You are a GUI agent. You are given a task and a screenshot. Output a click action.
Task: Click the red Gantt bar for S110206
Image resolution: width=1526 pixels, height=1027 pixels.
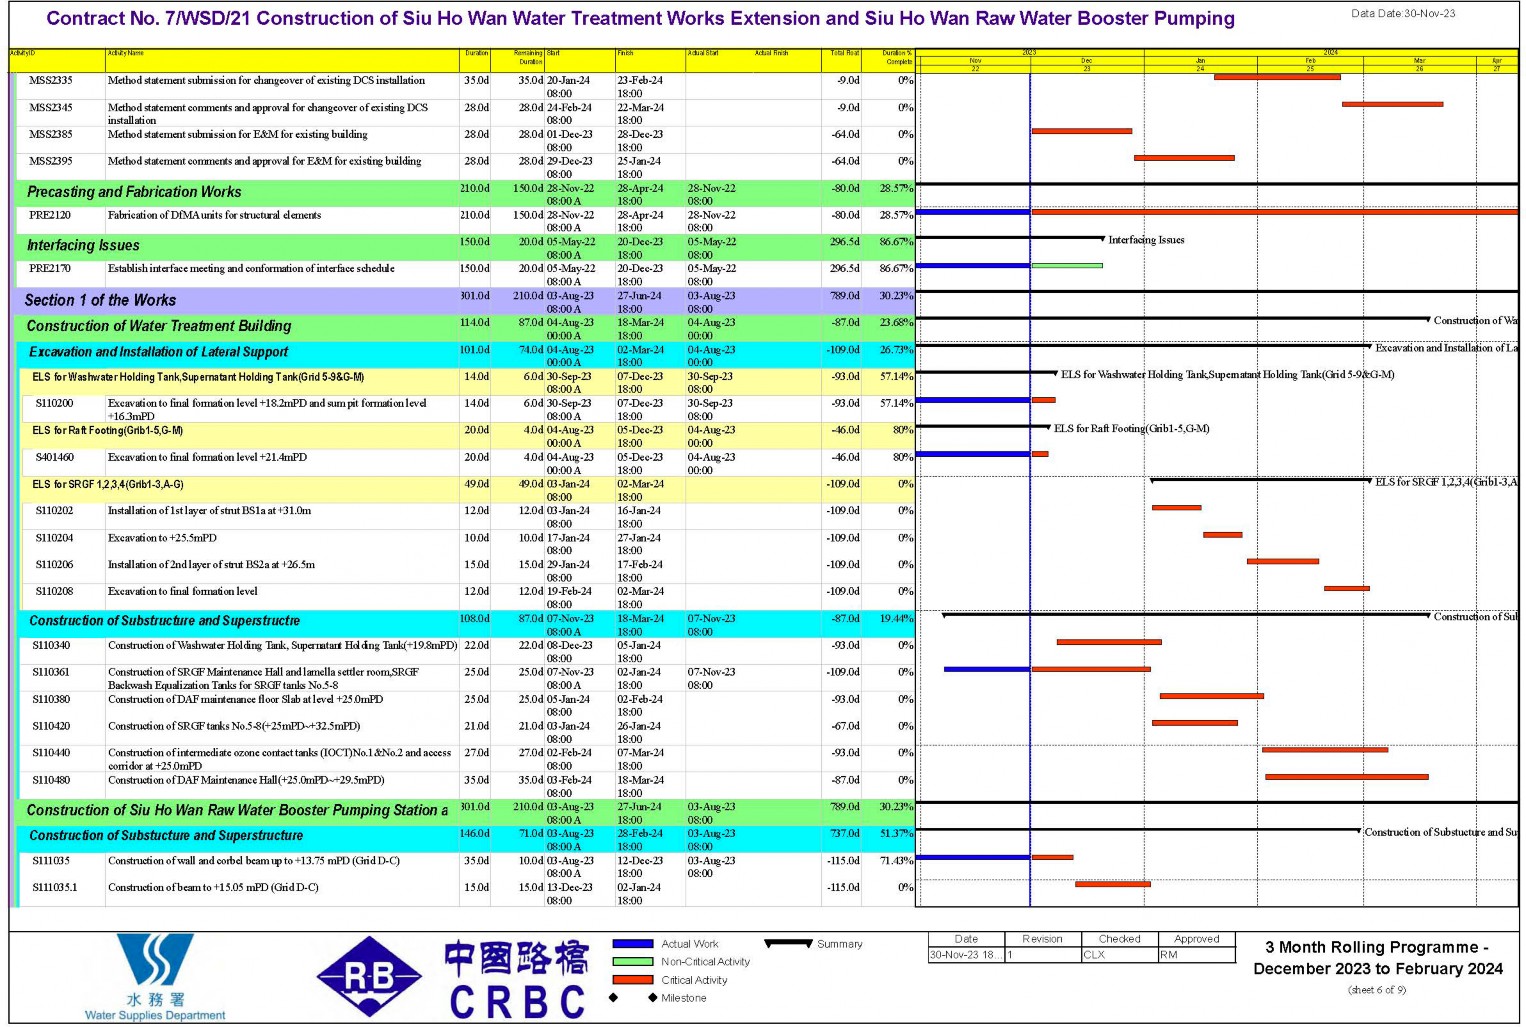pyautogui.click(x=1283, y=562)
